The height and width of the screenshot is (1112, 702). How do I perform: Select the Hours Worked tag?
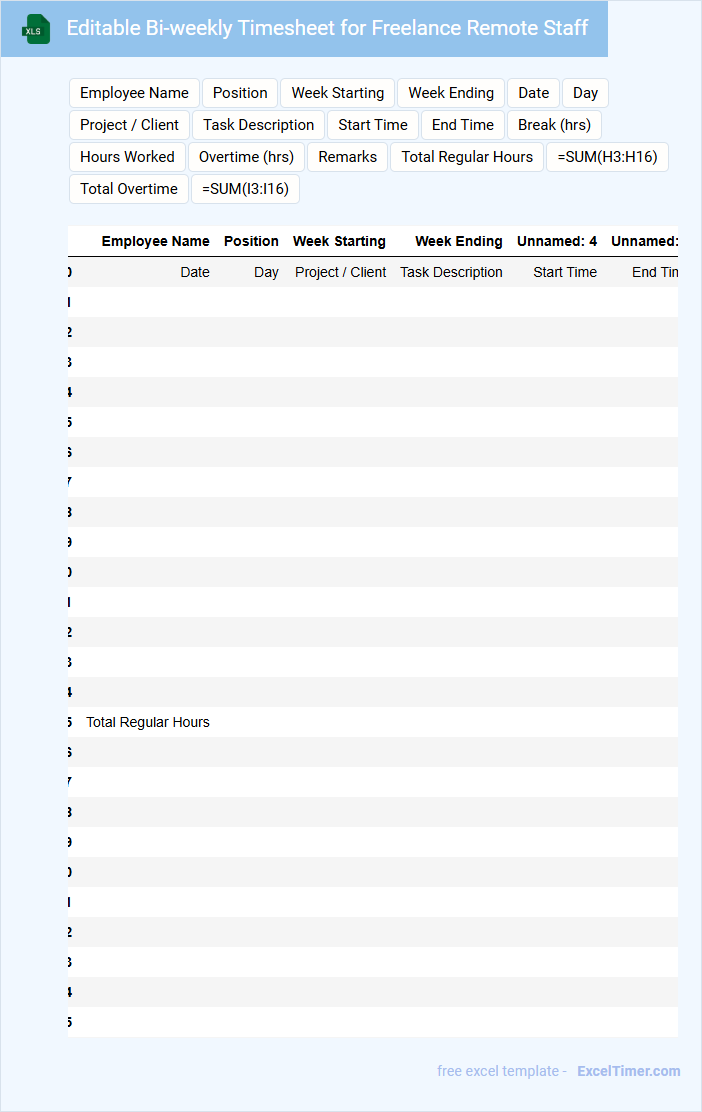click(x=127, y=157)
